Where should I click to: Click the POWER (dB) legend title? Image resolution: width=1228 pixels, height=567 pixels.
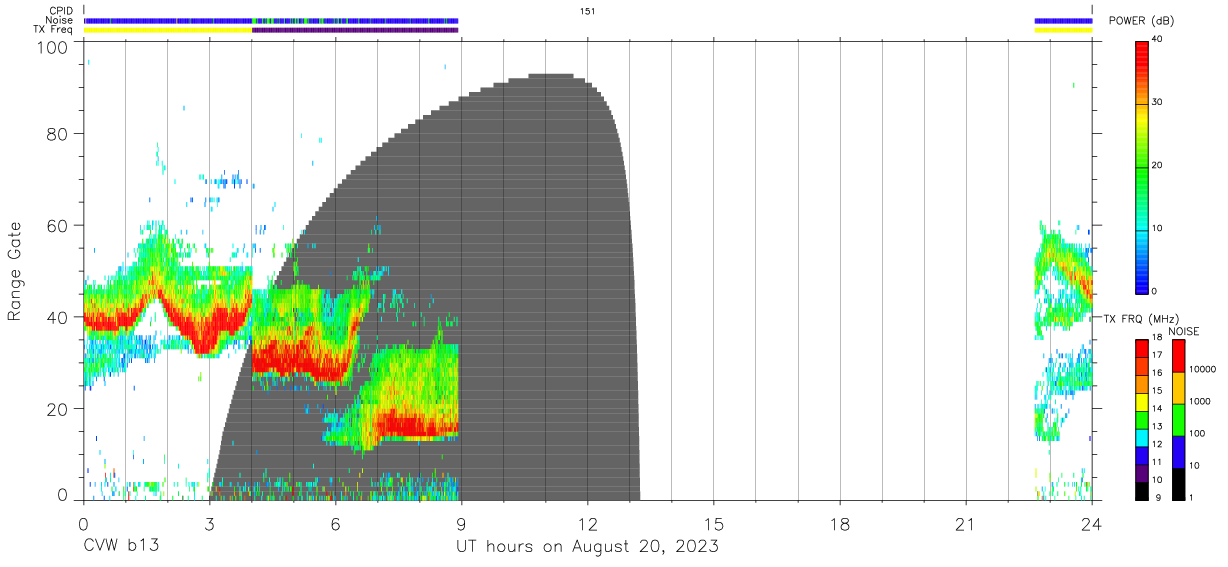pyautogui.click(x=1142, y=20)
